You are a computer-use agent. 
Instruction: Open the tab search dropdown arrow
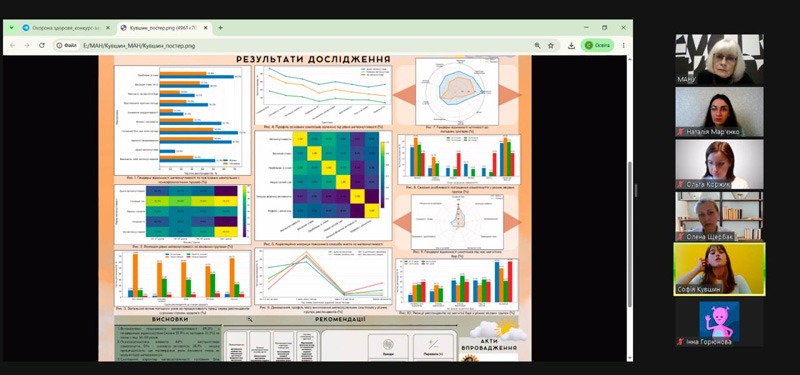11,28
